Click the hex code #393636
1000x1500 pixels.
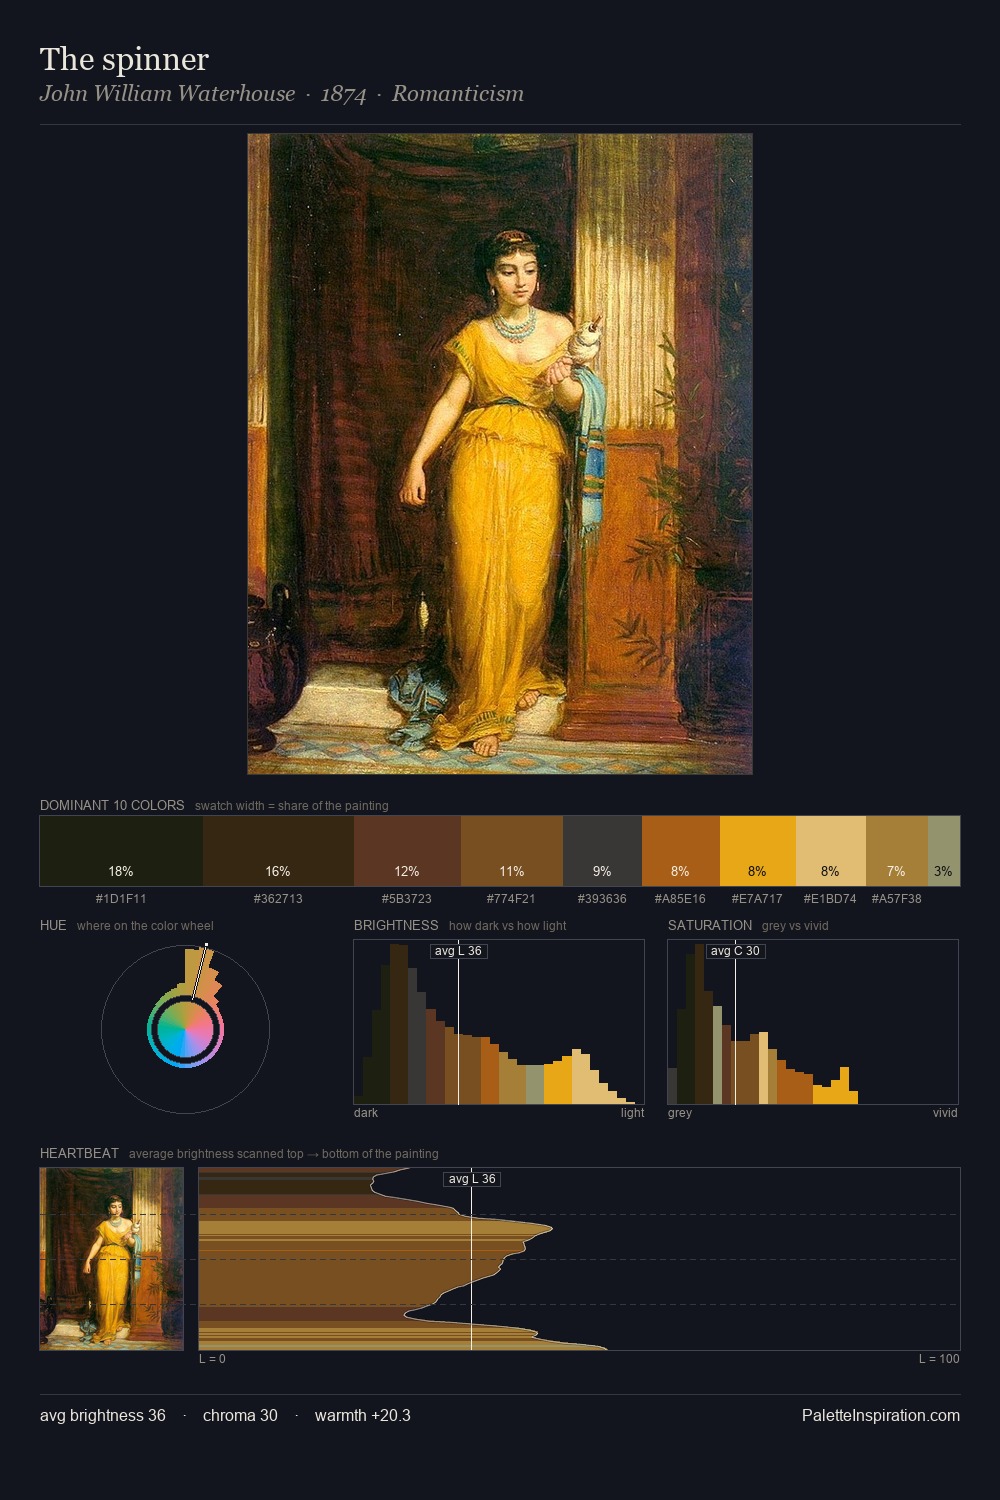(602, 899)
